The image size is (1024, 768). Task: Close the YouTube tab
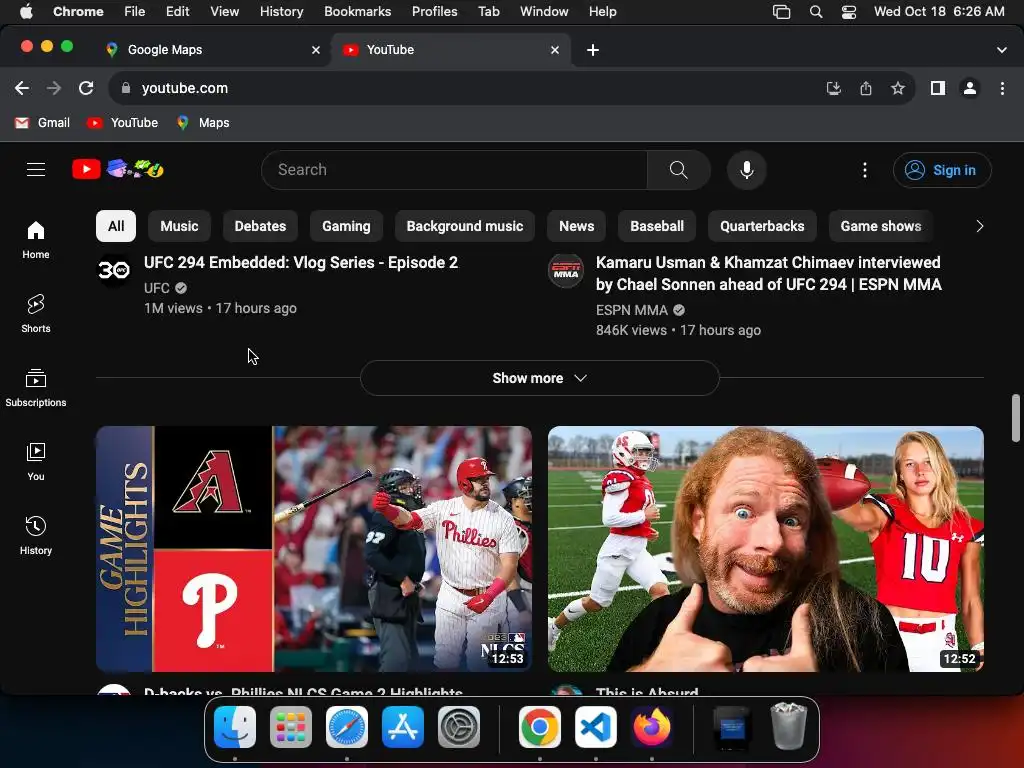(555, 50)
